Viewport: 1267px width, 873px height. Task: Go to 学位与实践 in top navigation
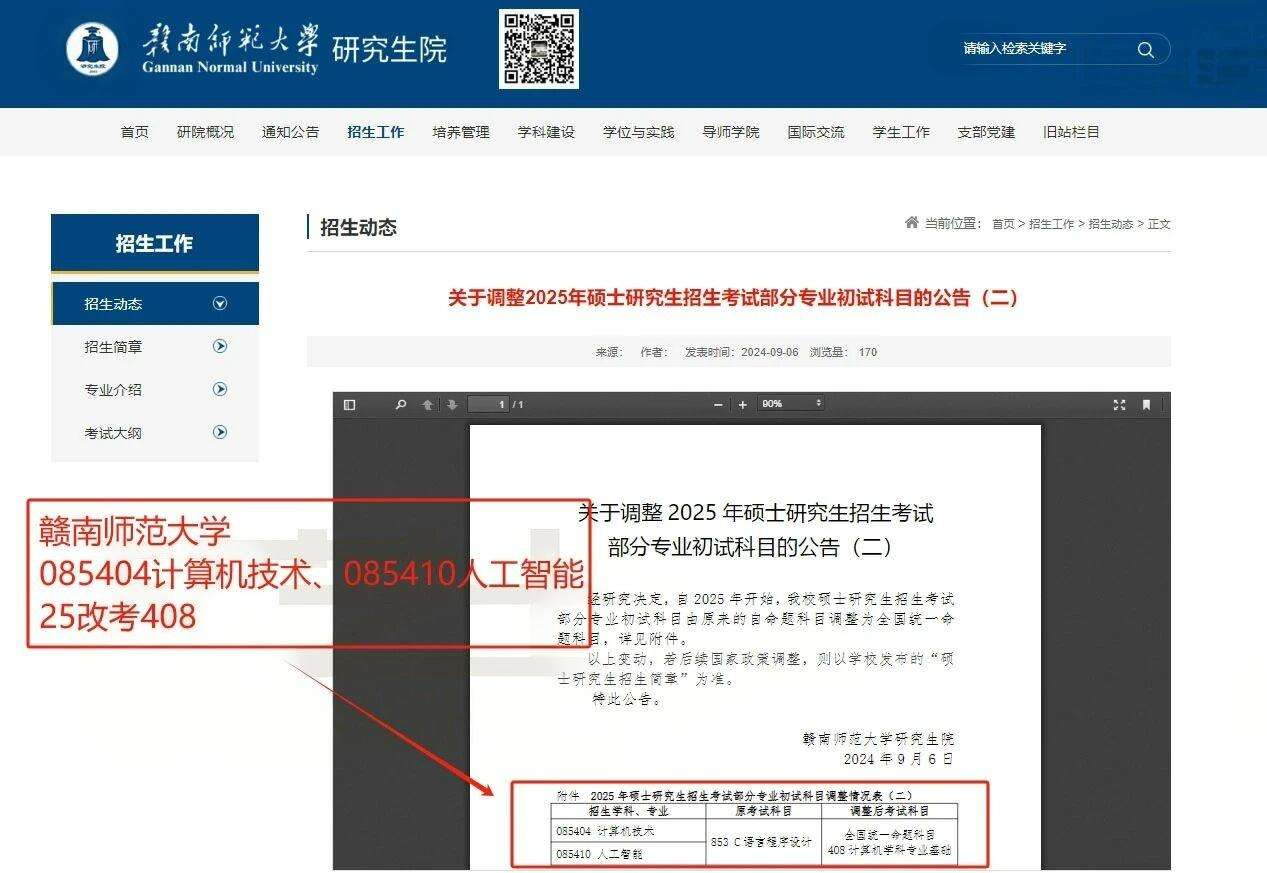pos(638,132)
